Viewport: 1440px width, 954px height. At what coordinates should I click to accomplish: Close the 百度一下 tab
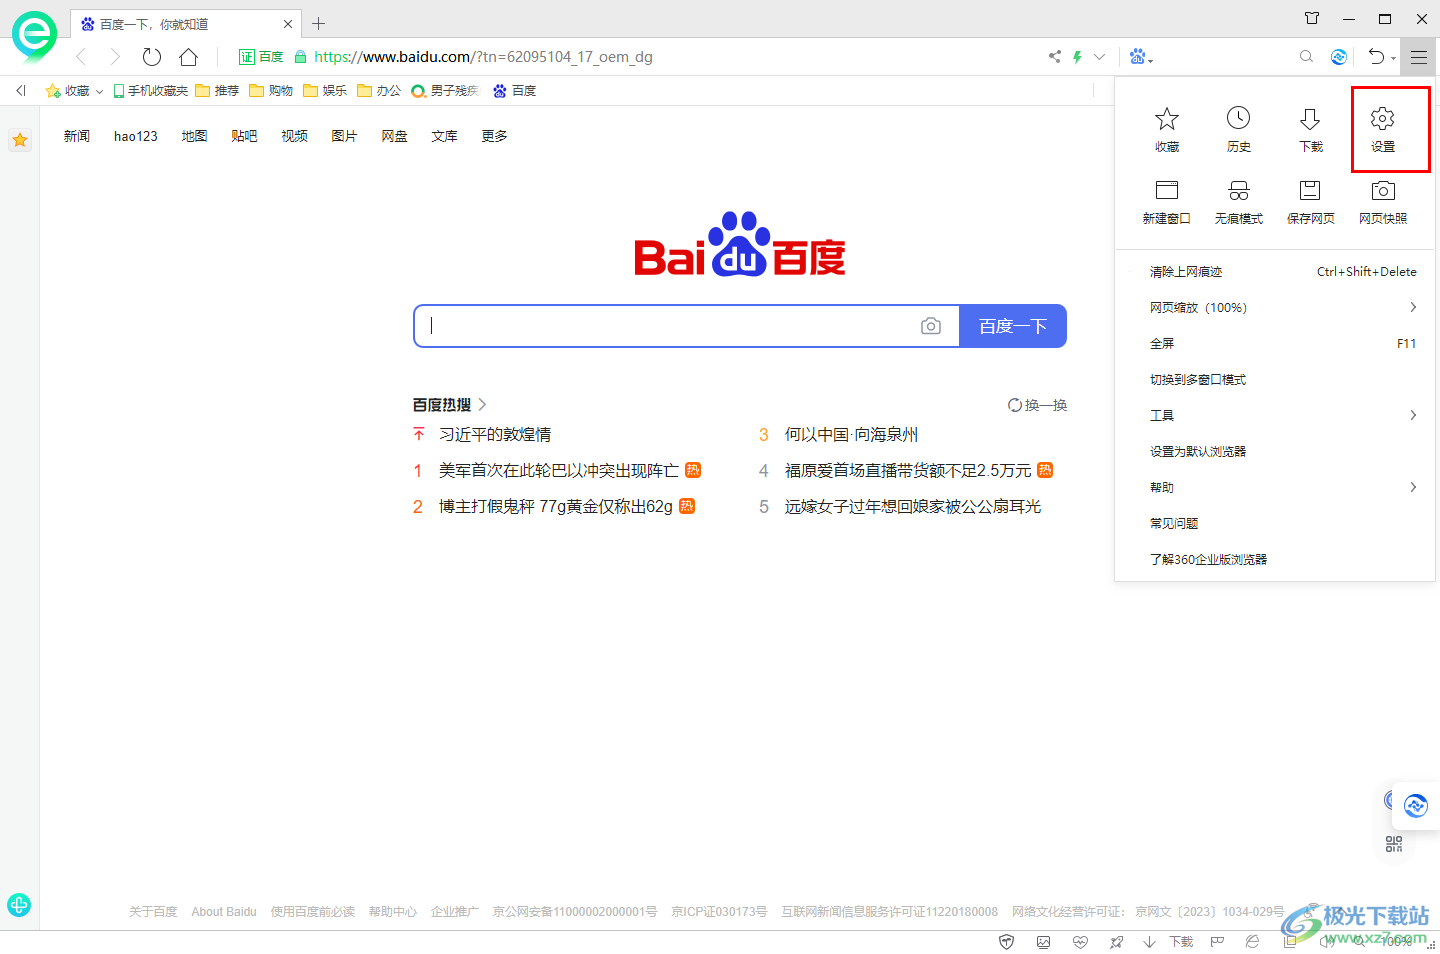[288, 24]
